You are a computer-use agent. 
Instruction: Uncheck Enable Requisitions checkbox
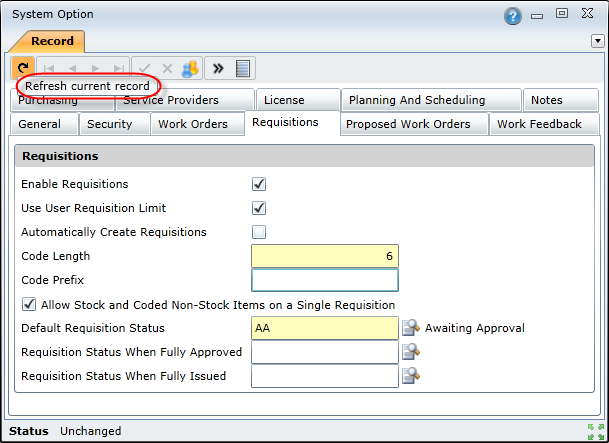[x=259, y=184]
